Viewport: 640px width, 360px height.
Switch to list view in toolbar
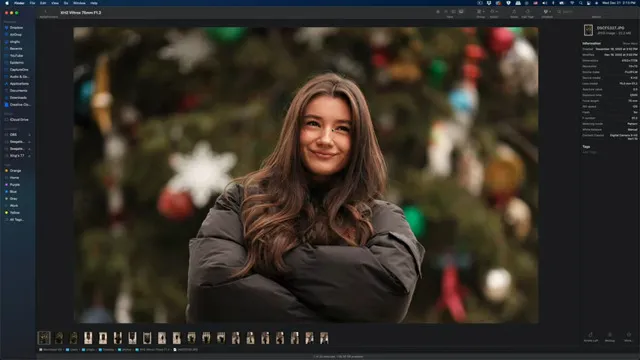click(x=446, y=12)
